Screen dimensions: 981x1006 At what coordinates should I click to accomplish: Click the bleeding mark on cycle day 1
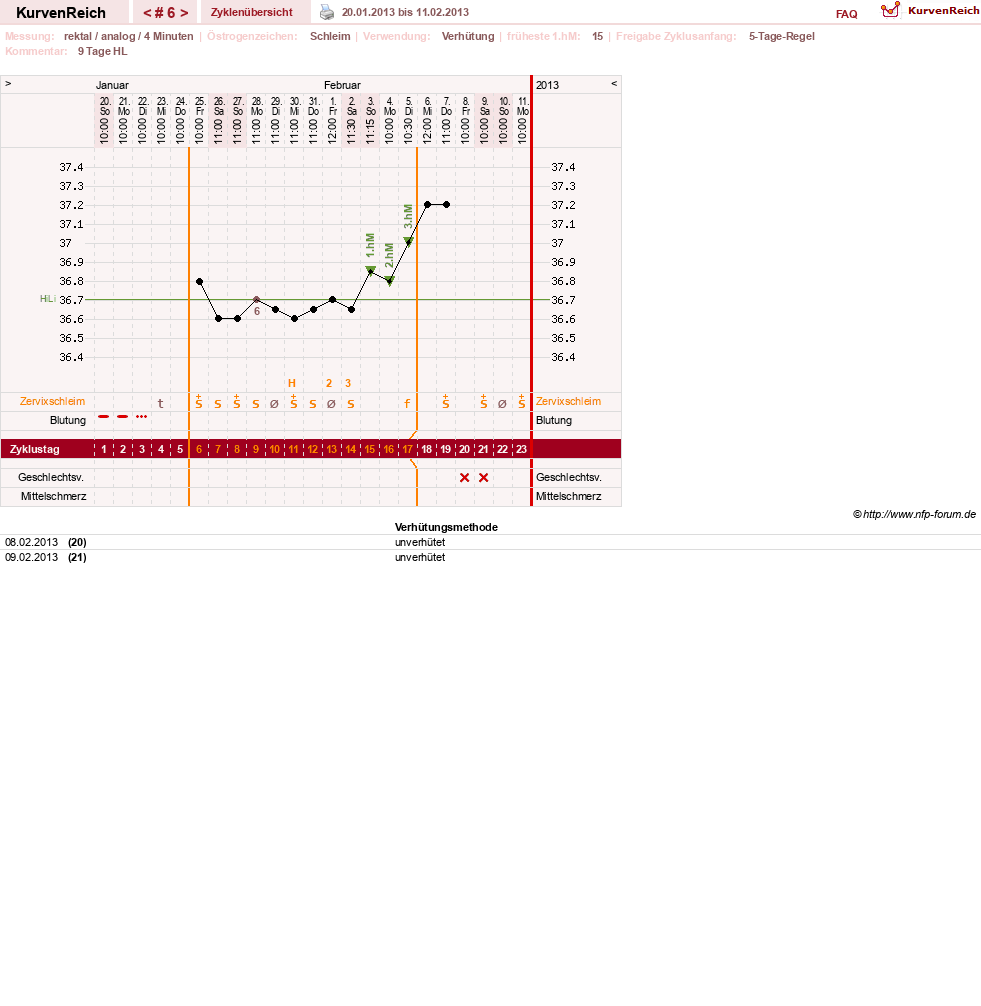tap(104, 416)
